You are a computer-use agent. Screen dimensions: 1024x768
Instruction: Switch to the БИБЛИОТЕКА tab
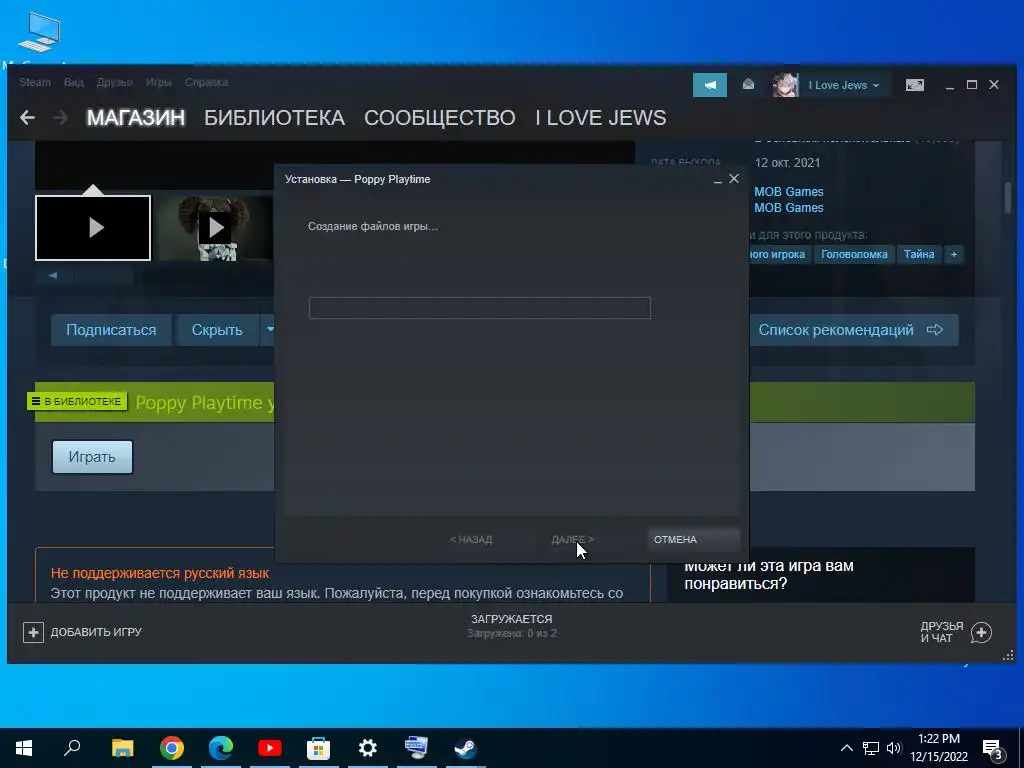point(274,118)
